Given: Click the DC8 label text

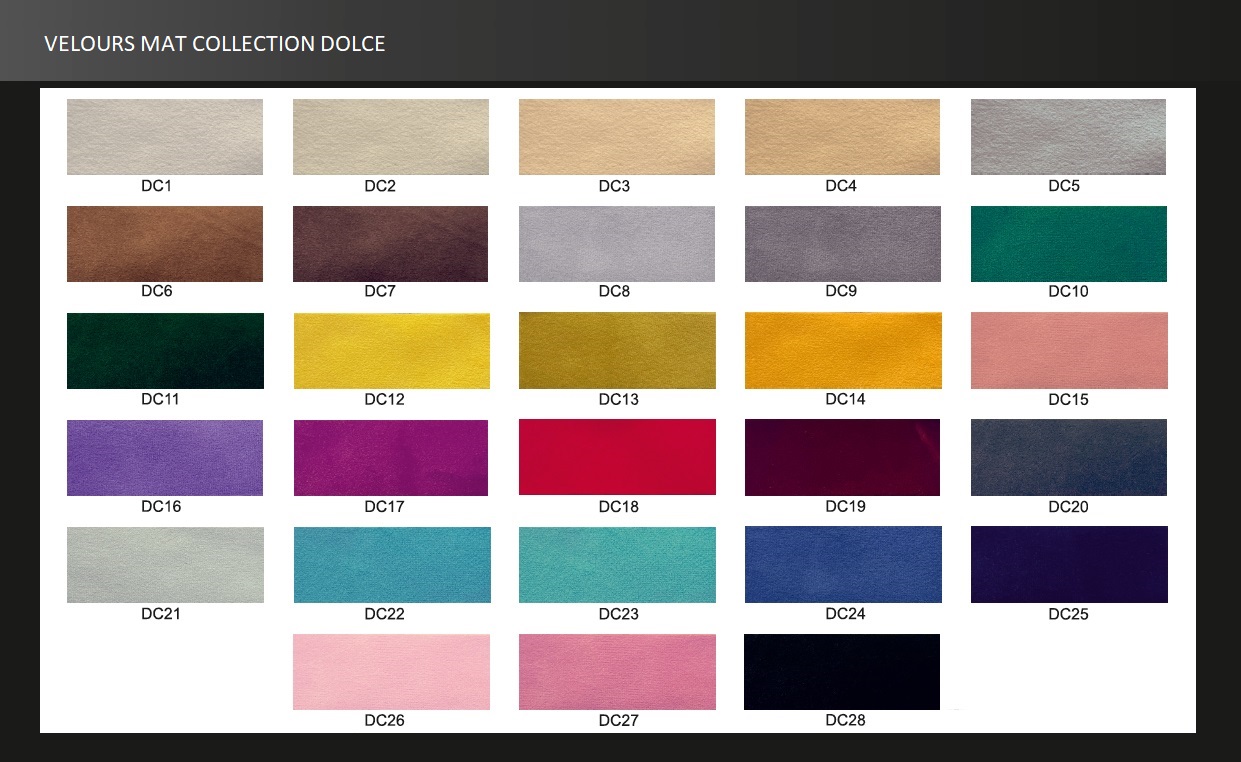Looking at the screenshot, I should coord(614,292).
